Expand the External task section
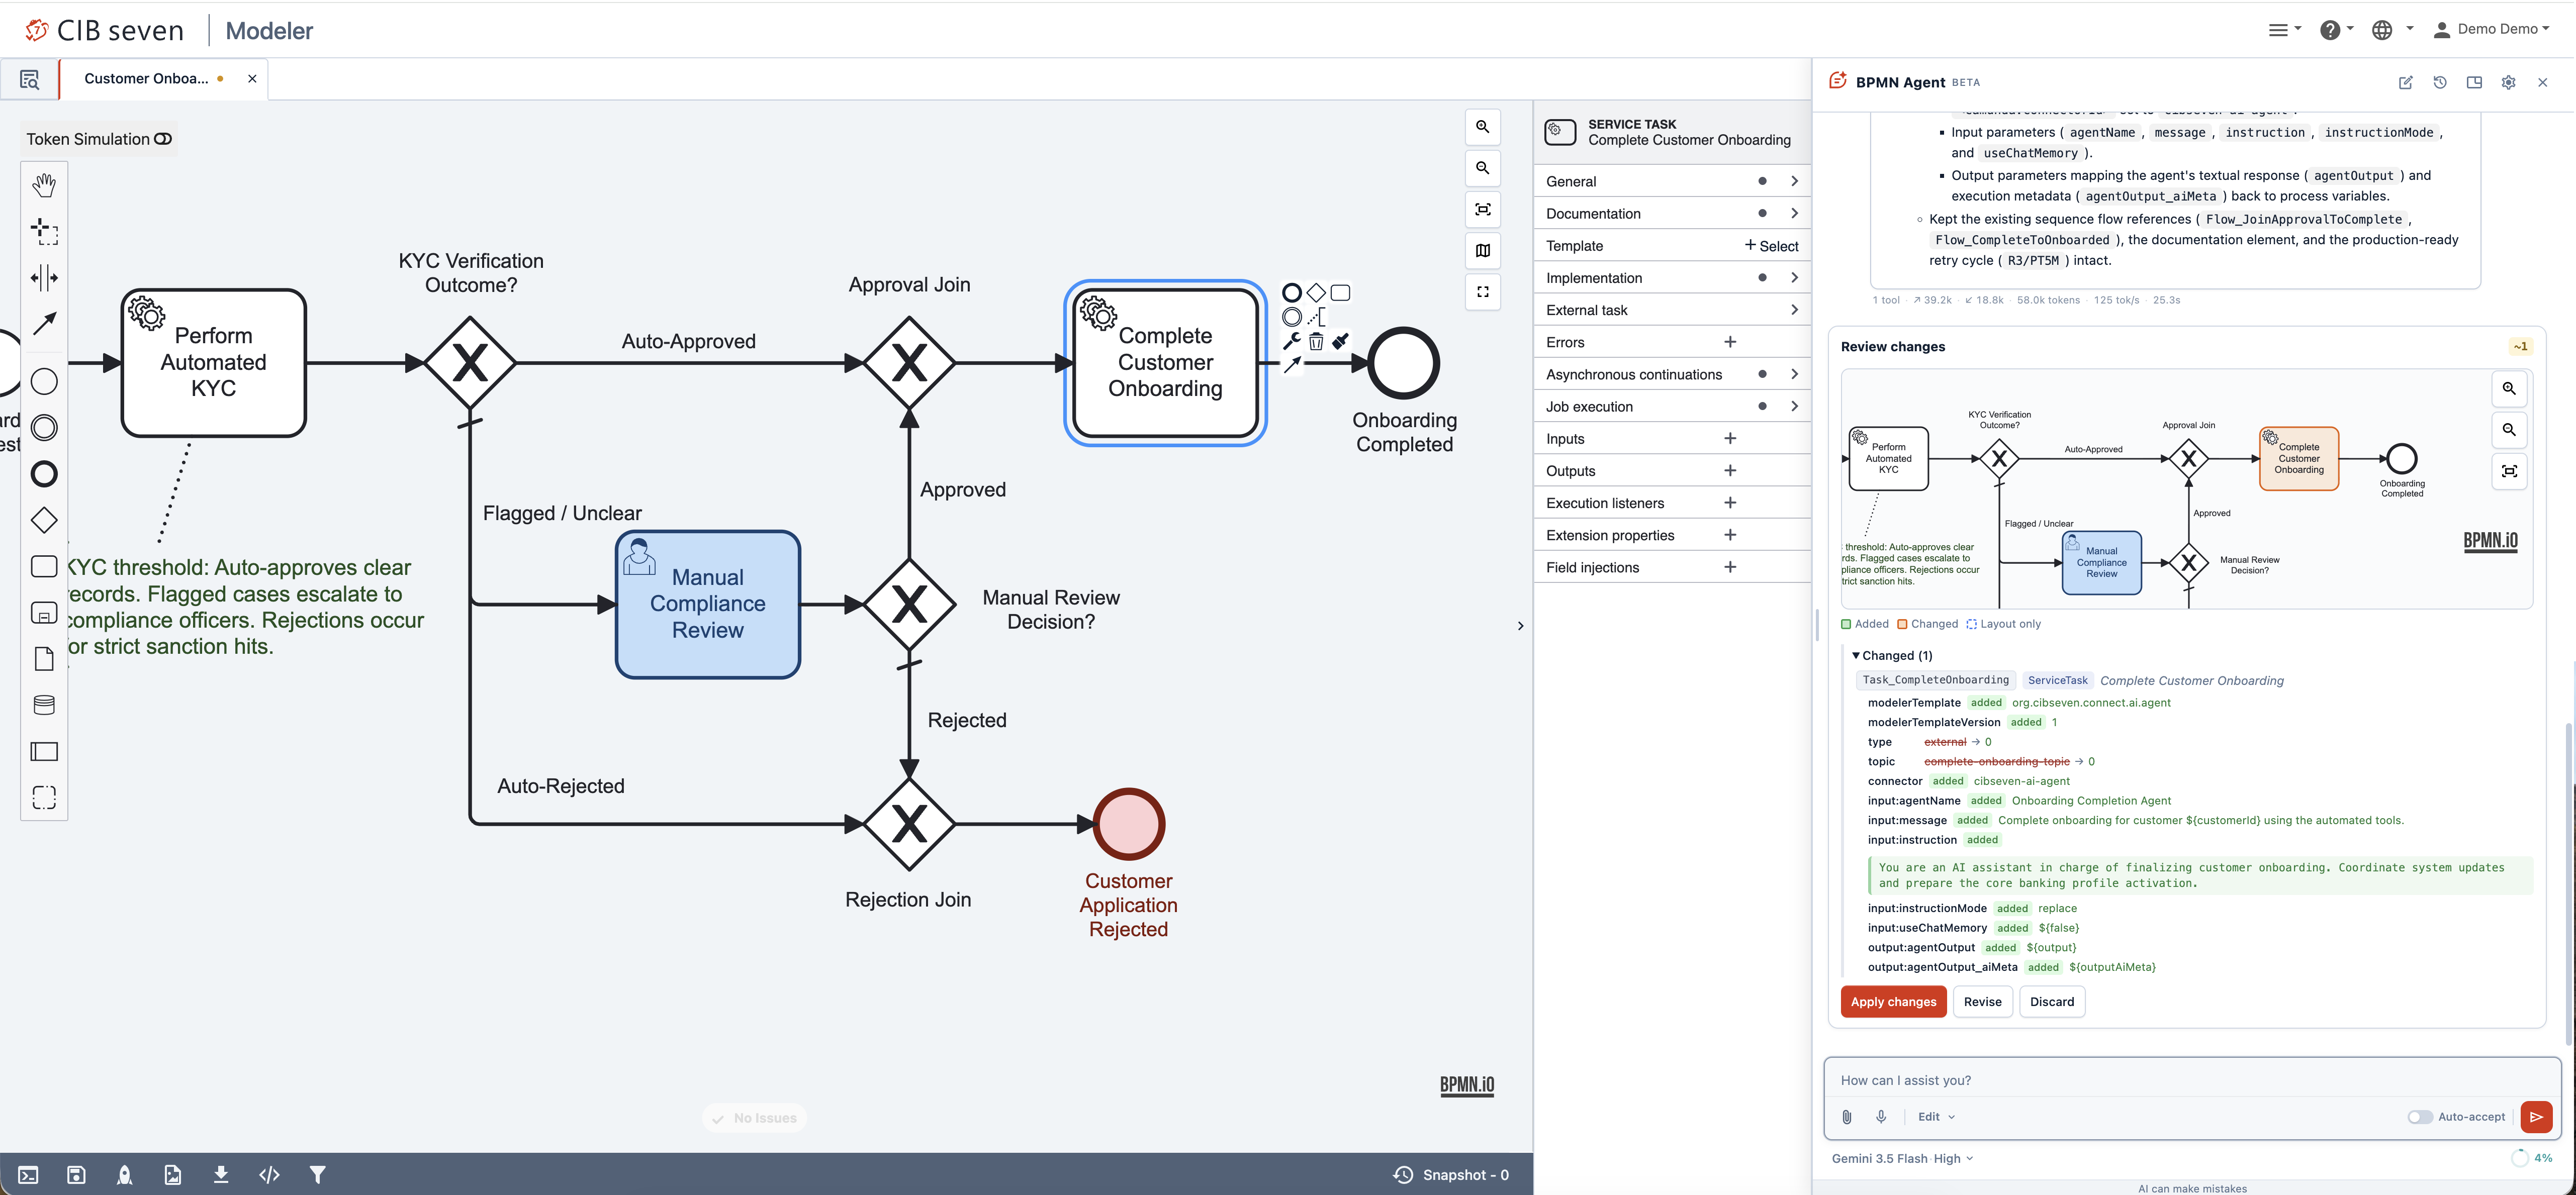2576x1195 pixels. (x=1672, y=310)
